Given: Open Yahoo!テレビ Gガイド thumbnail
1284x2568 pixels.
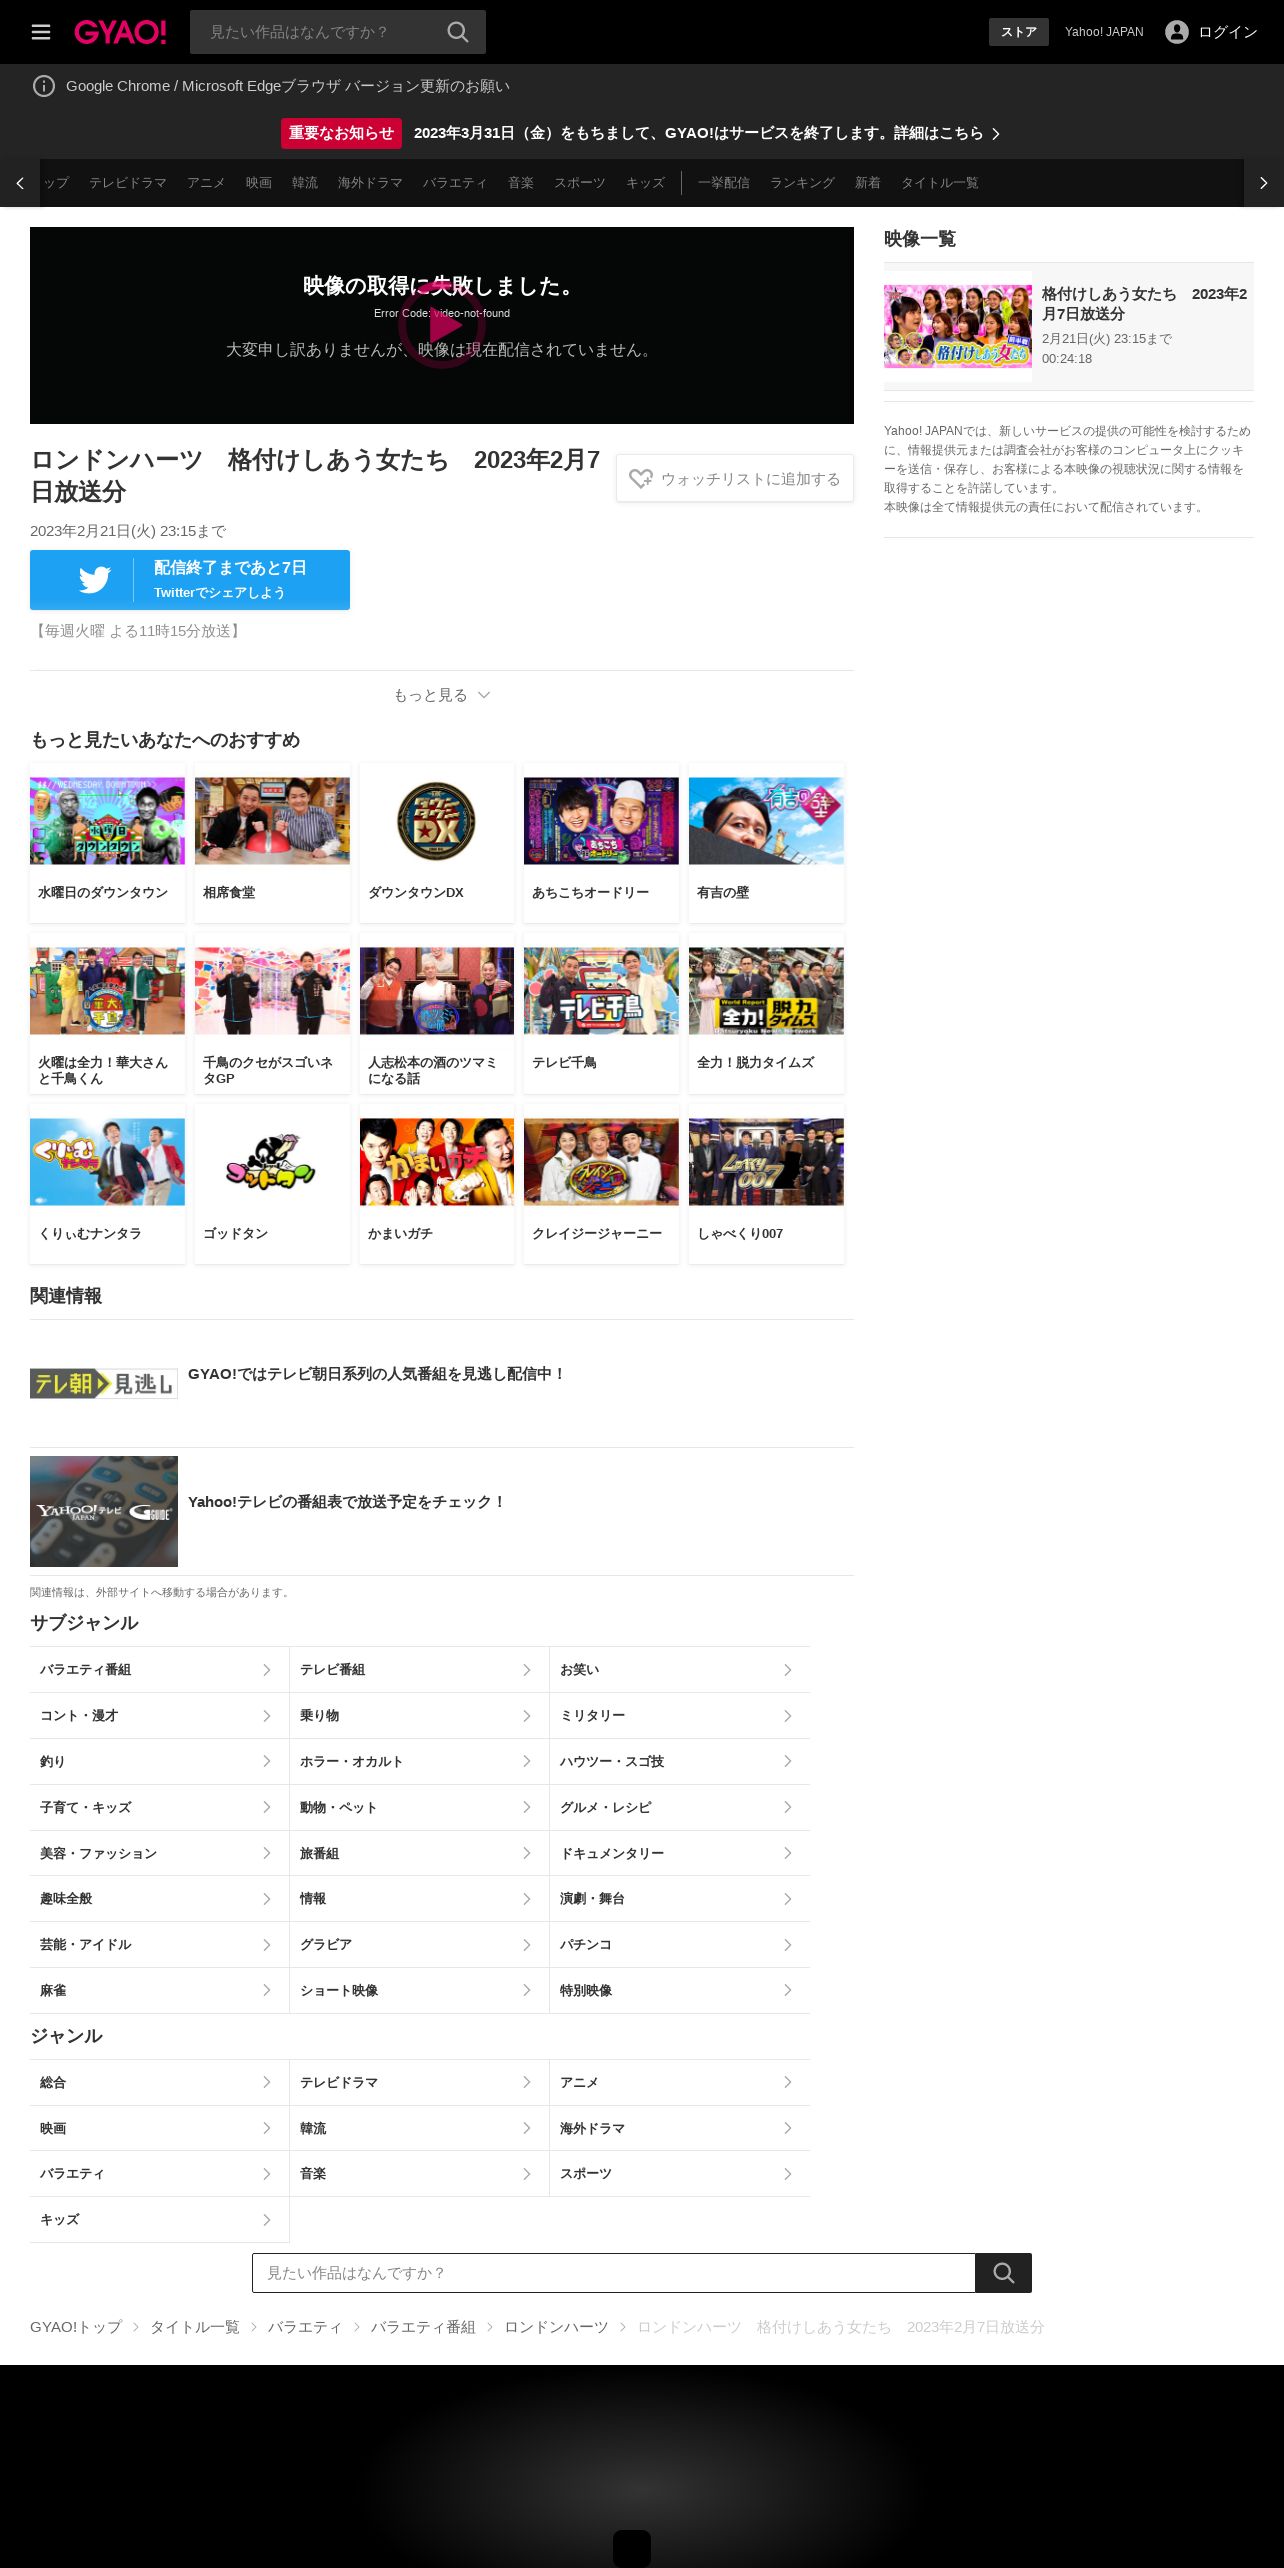Looking at the screenshot, I should (x=104, y=1511).
